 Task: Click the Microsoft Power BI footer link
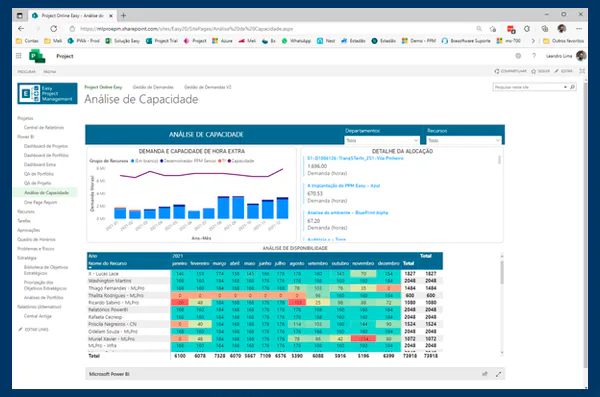click(x=109, y=374)
